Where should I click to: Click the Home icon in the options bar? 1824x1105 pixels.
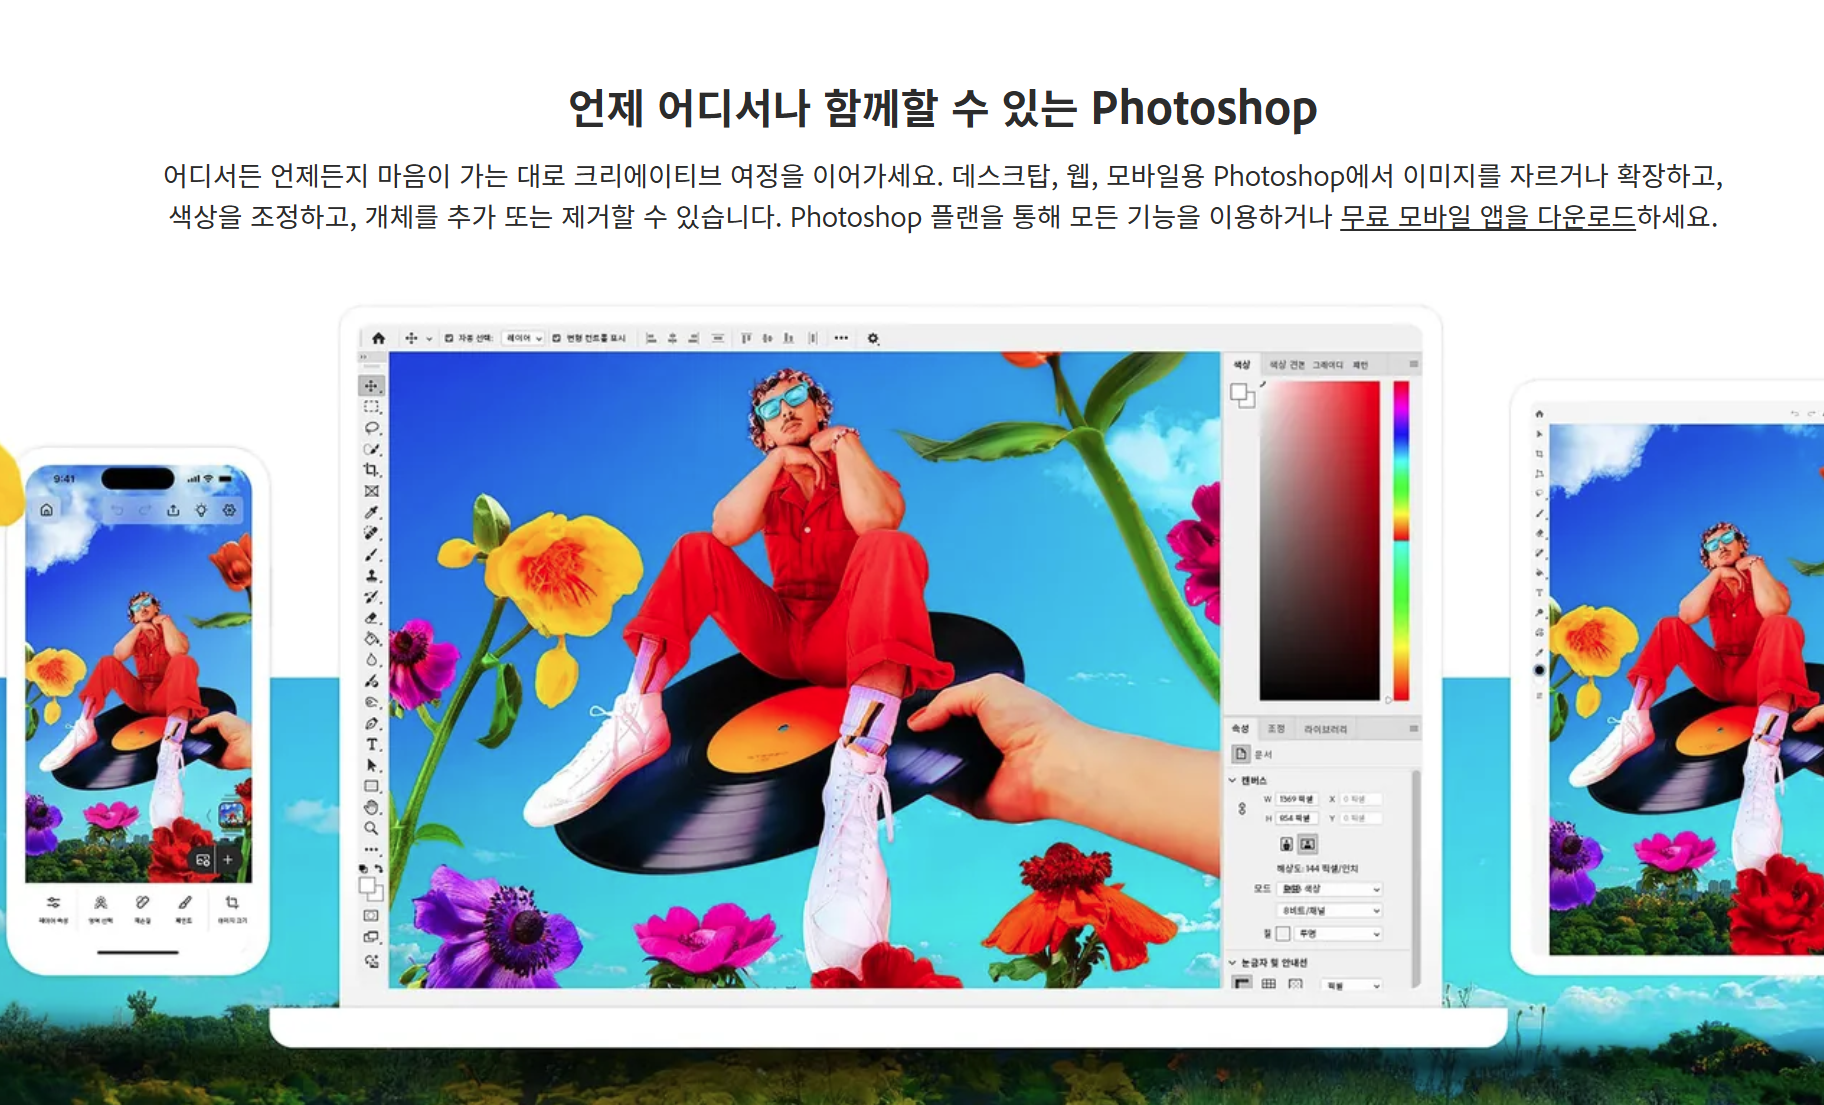[x=380, y=339]
